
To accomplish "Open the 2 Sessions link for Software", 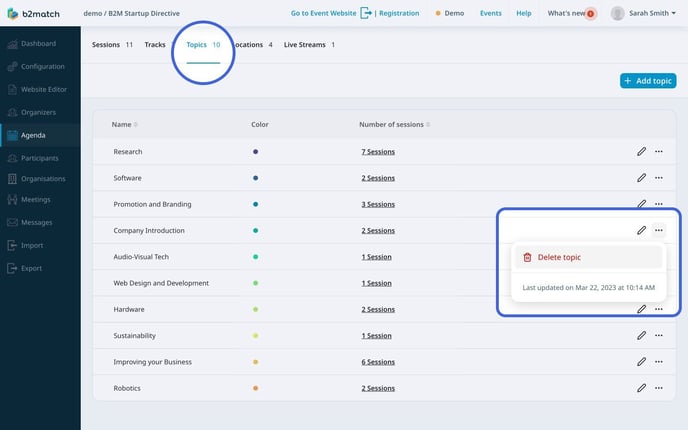I will (378, 178).
